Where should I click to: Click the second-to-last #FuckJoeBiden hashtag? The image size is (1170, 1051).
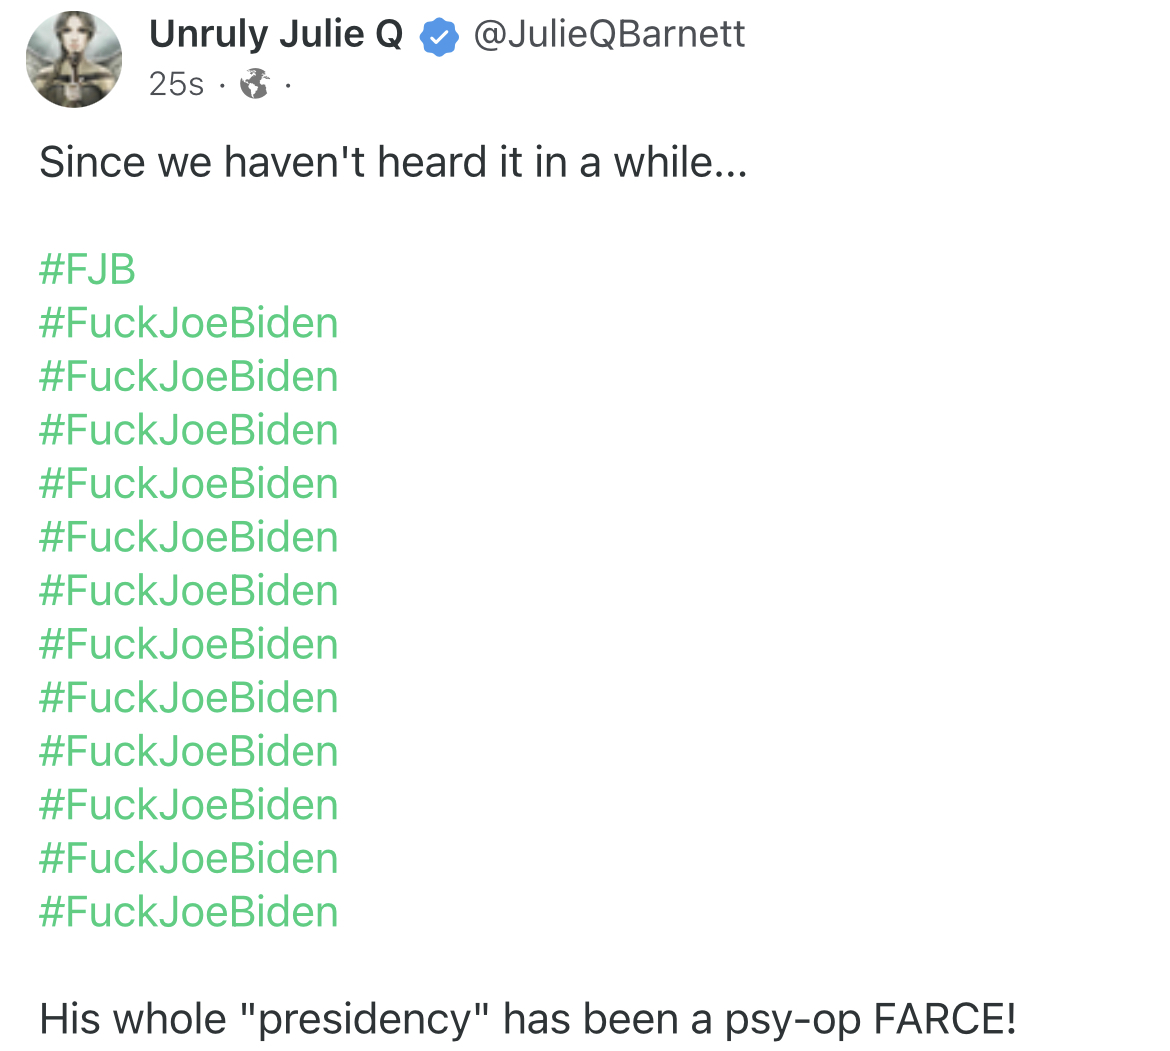click(189, 859)
